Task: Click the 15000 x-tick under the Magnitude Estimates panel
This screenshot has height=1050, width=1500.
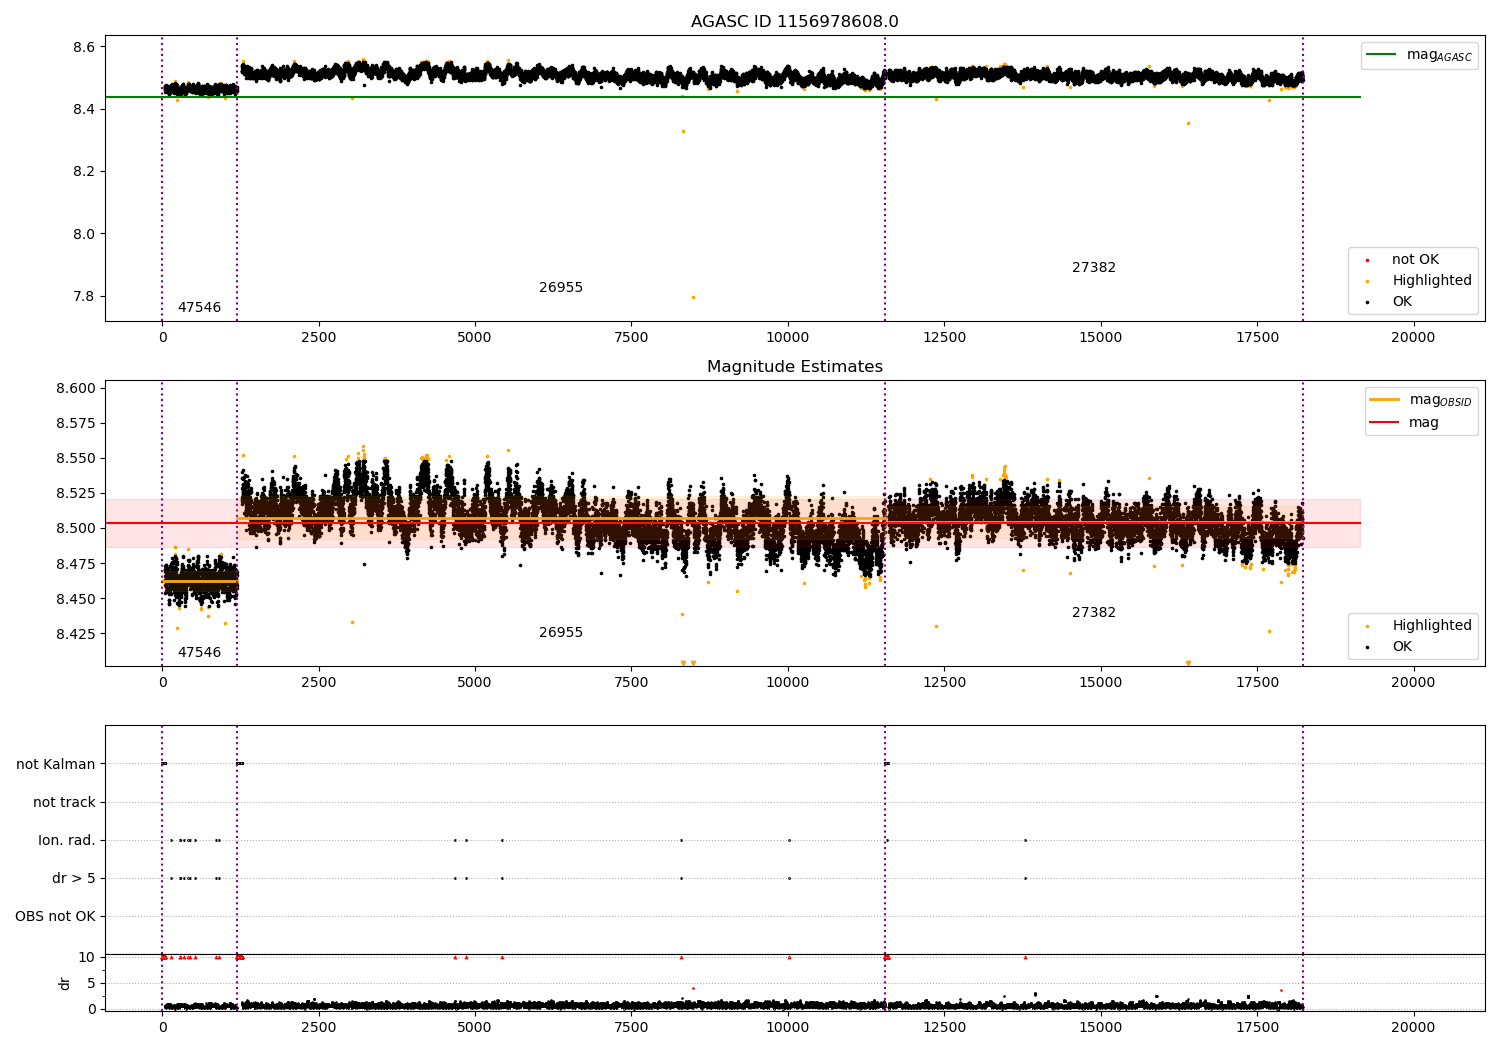Action: pyautogui.click(x=1100, y=683)
